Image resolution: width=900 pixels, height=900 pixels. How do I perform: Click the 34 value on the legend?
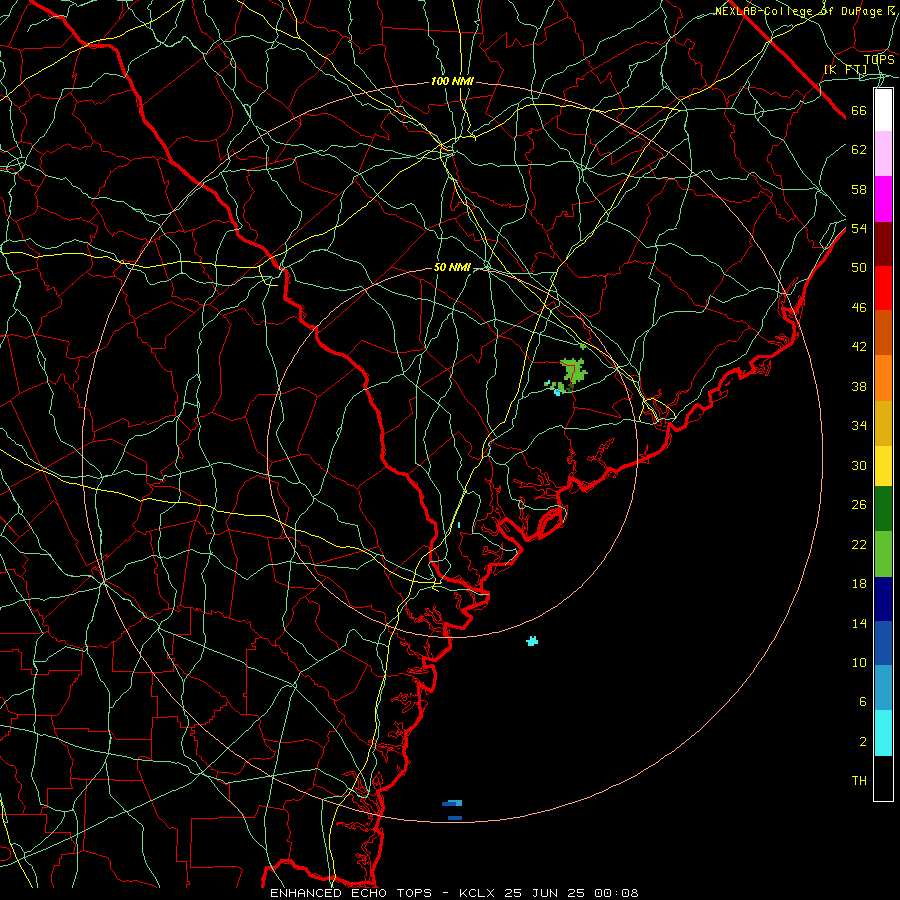pos(859,426)
